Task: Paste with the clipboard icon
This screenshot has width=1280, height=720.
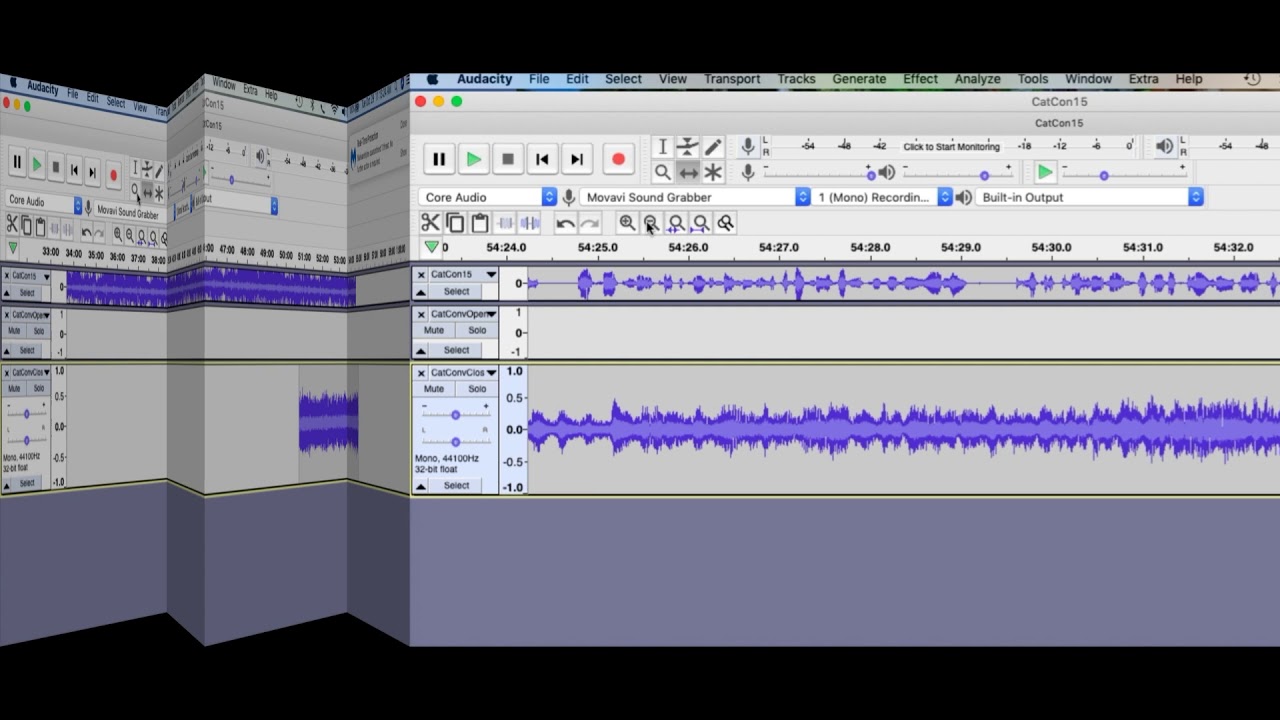Action: pyautogui.click(x=480, y=223)
